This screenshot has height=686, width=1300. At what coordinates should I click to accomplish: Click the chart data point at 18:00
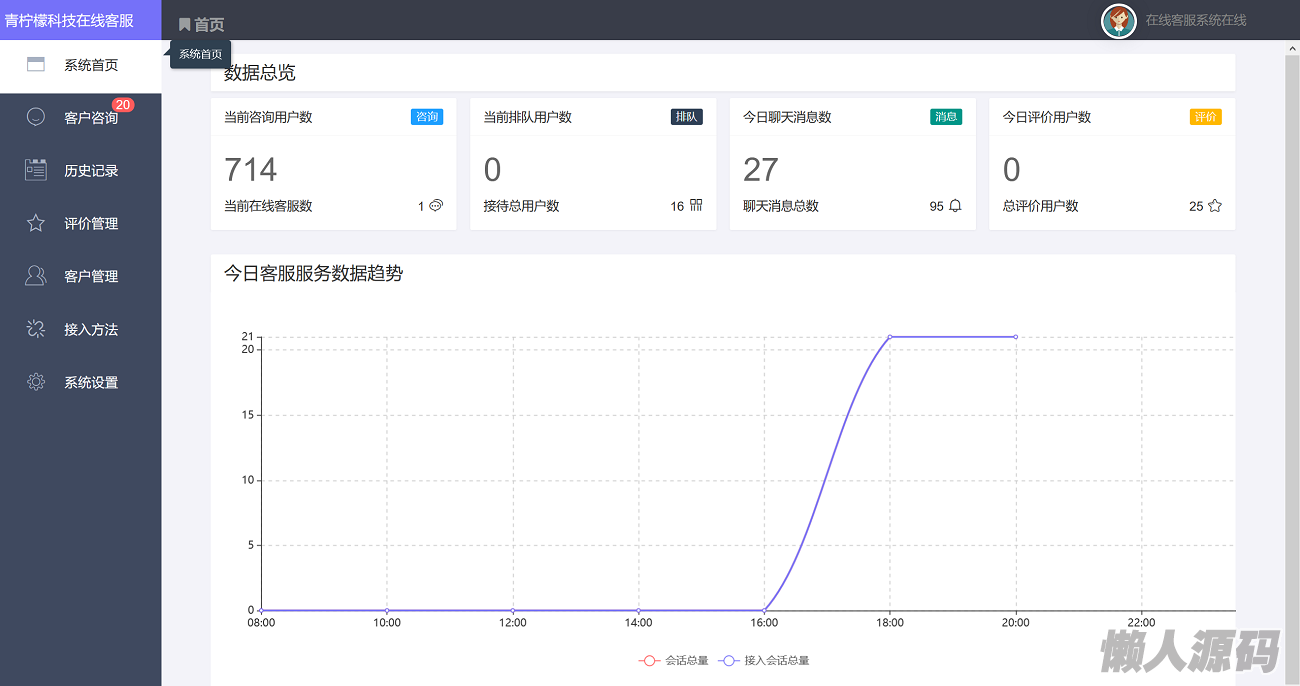(x=890, y=337)
